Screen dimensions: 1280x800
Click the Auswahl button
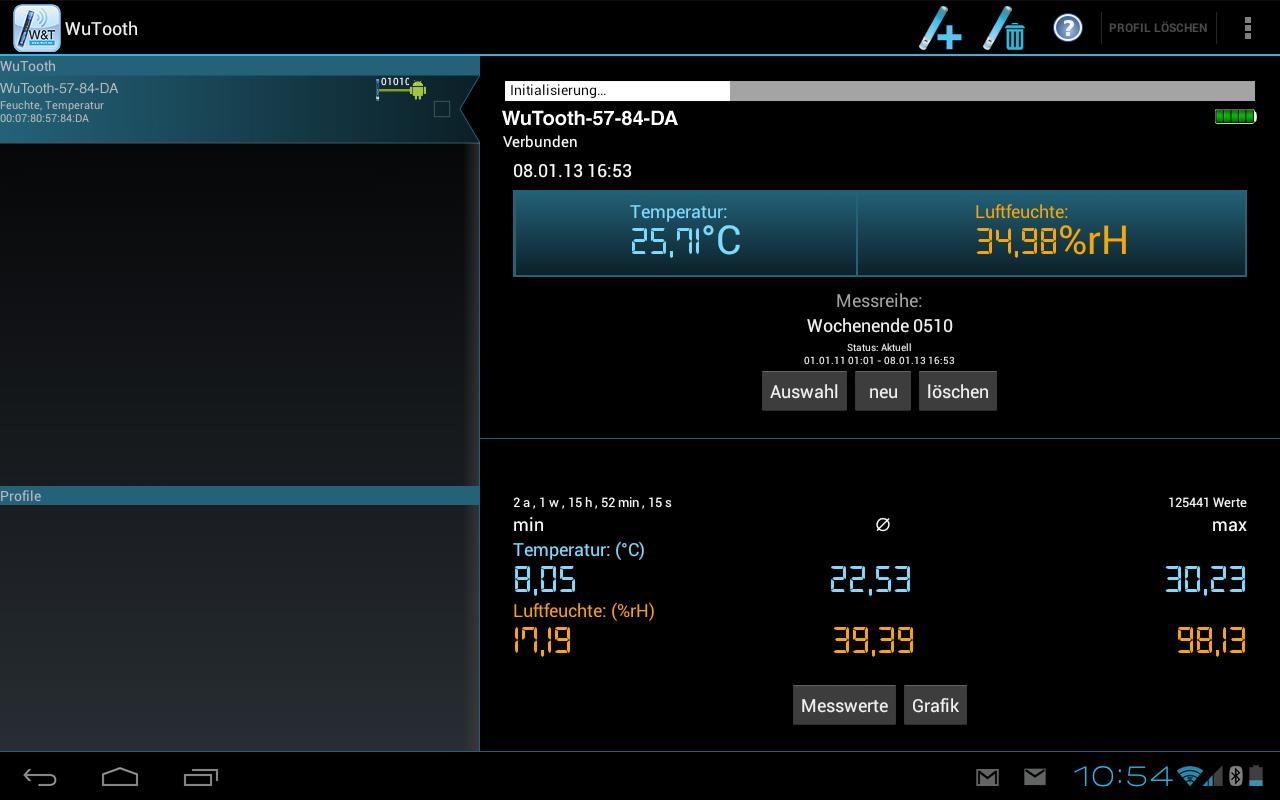[804, 391]
